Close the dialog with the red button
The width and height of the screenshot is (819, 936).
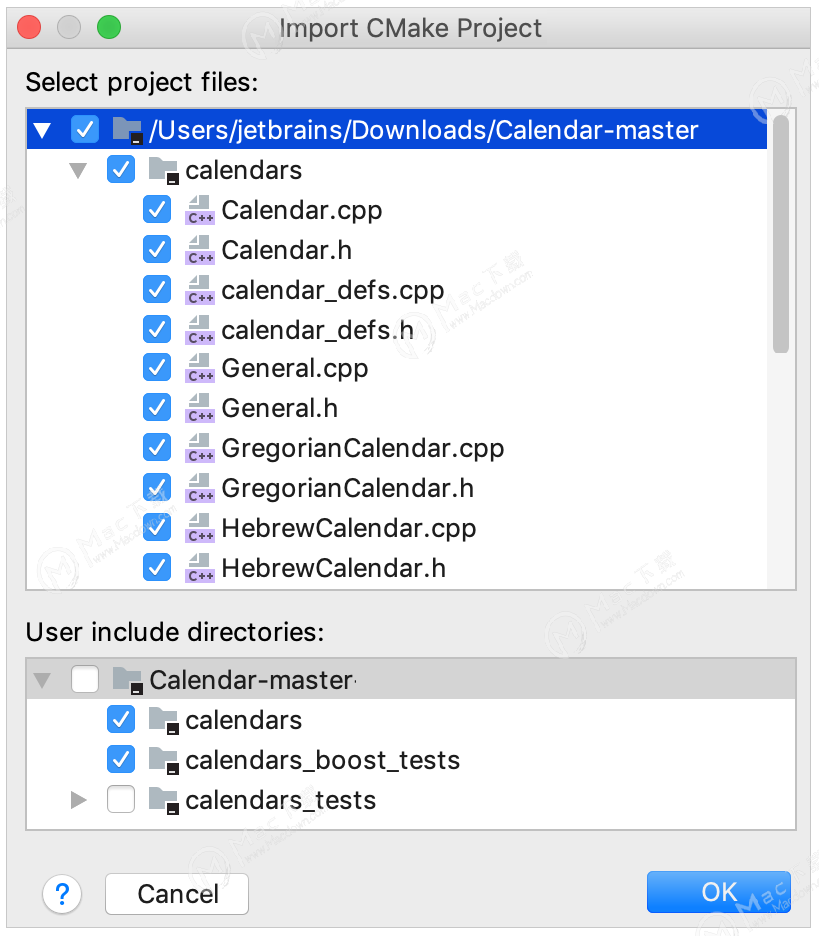pyautogui.click(x=29, y=27)
